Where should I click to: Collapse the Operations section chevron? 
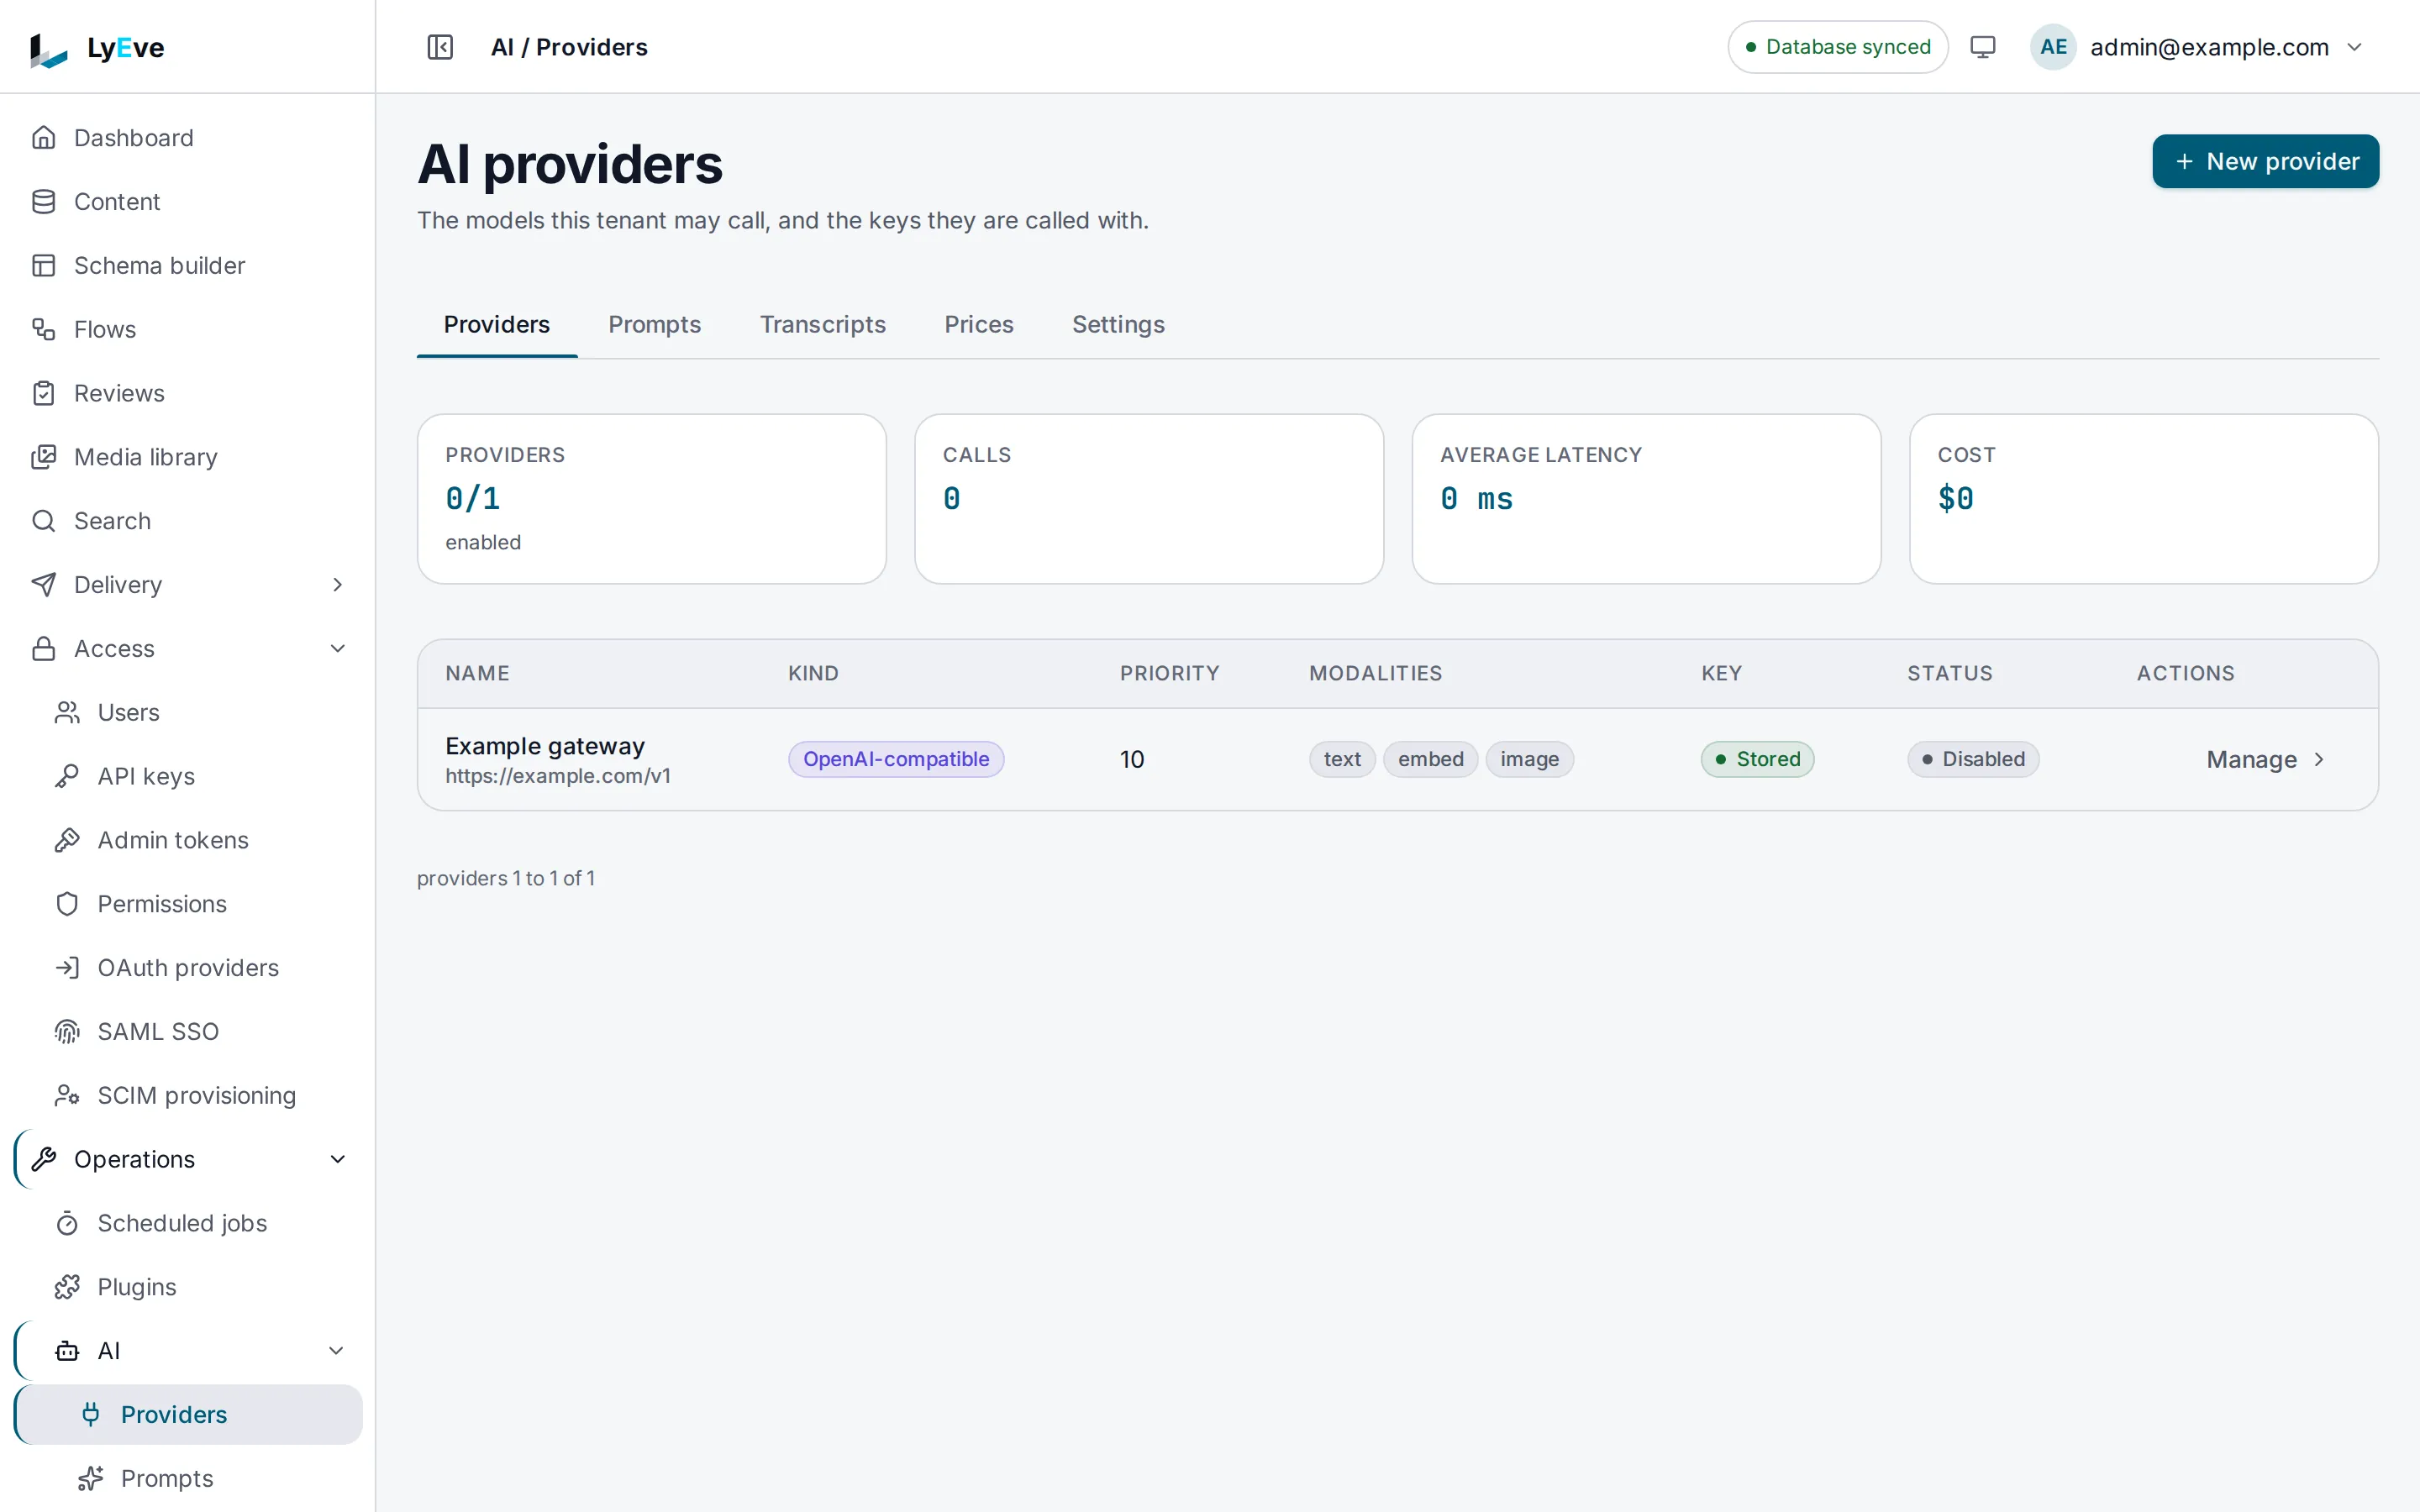337,1159
